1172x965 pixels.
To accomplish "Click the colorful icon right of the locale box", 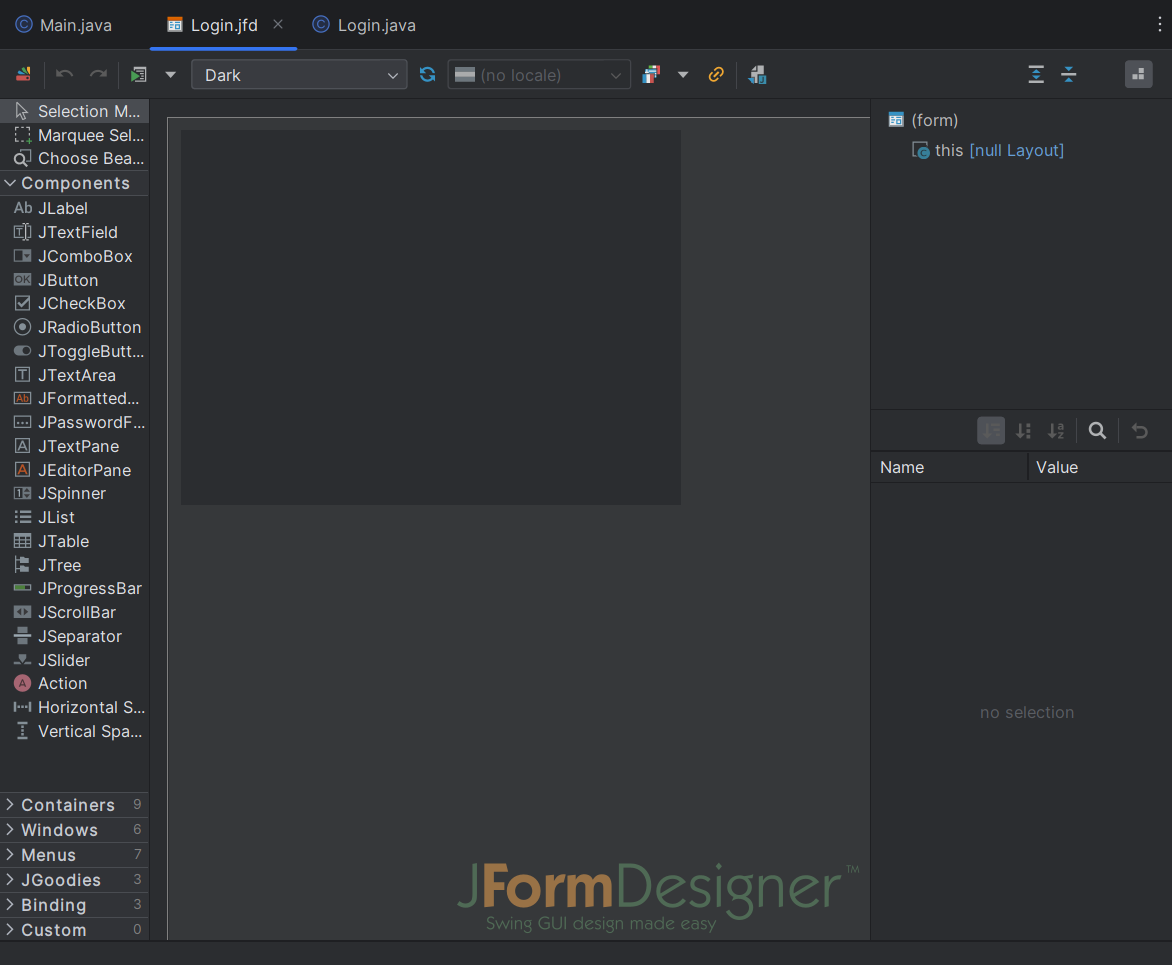I will pos(651,74).
